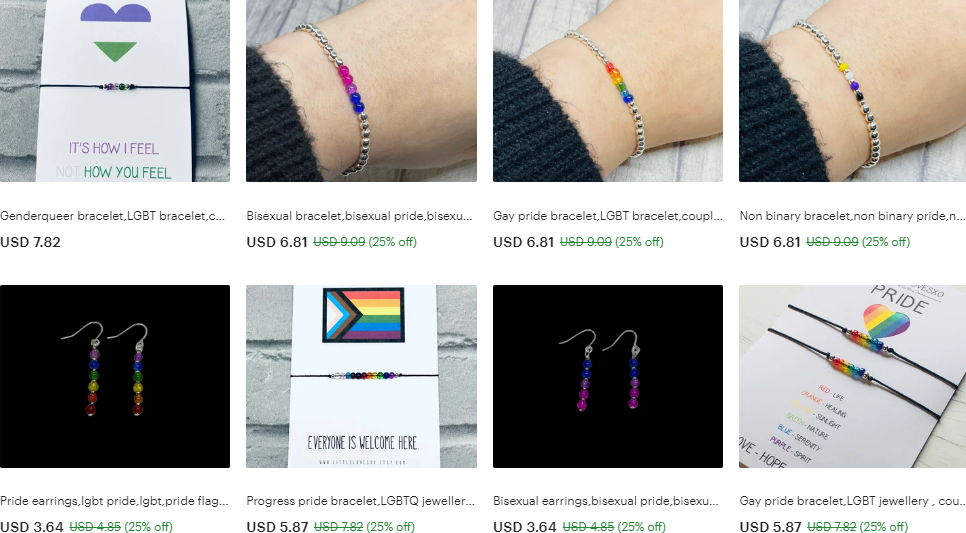Open the Genderqueer bracelet product image
Screen dimensions: 966x533
click(x=115, y=91)
